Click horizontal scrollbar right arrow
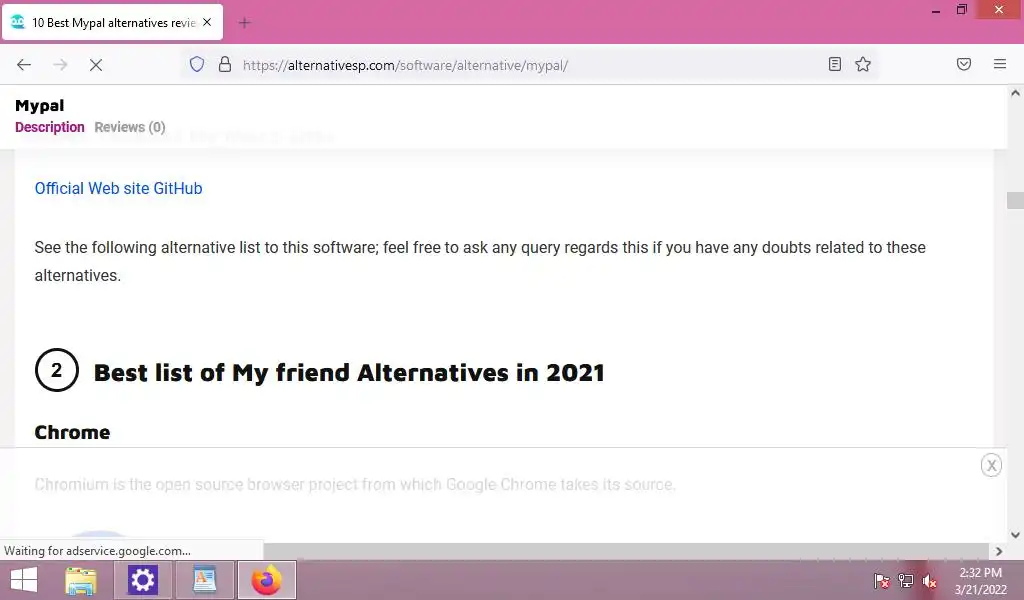Image resolution: width=1024 pixels, height=600 pixels. (x=999, y=551)
